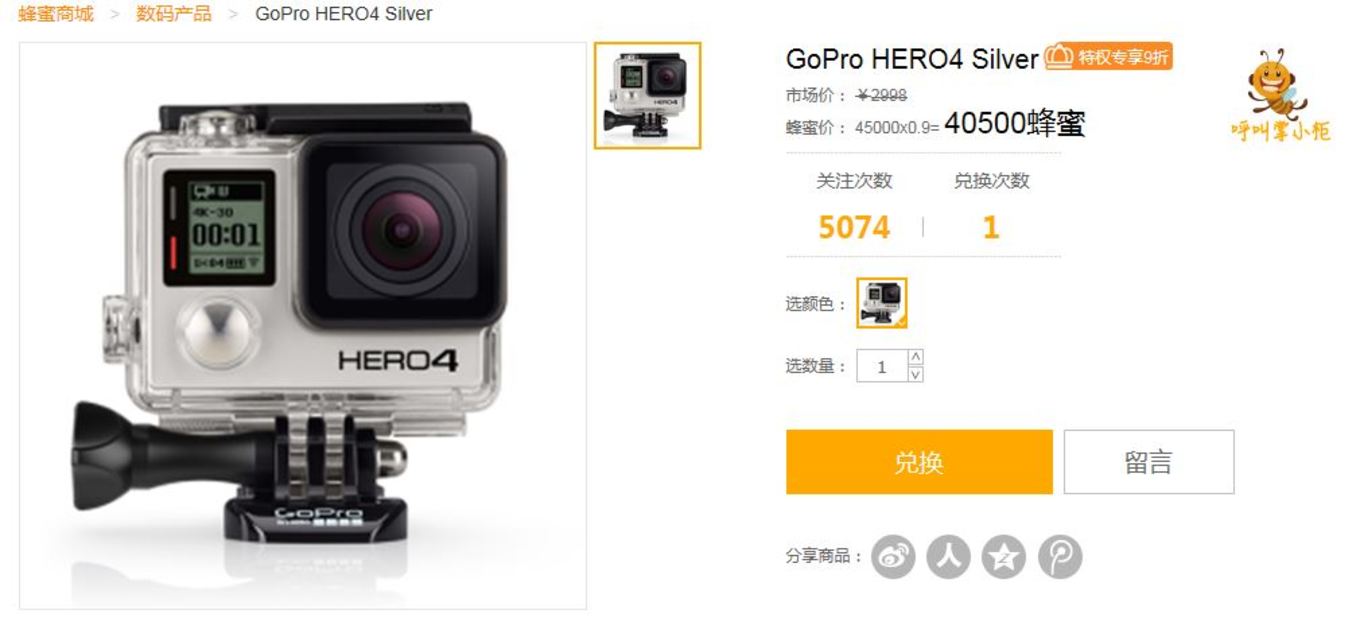1360x637 pixels.
Task: Increase quantity with the up arrow
Action: (915, 357)
